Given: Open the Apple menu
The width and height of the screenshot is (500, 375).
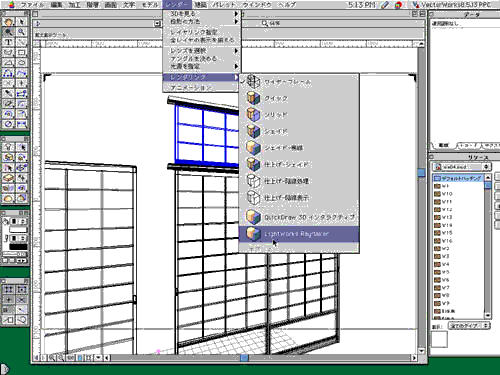Looking at the screenshot, I should click(11, 5).
